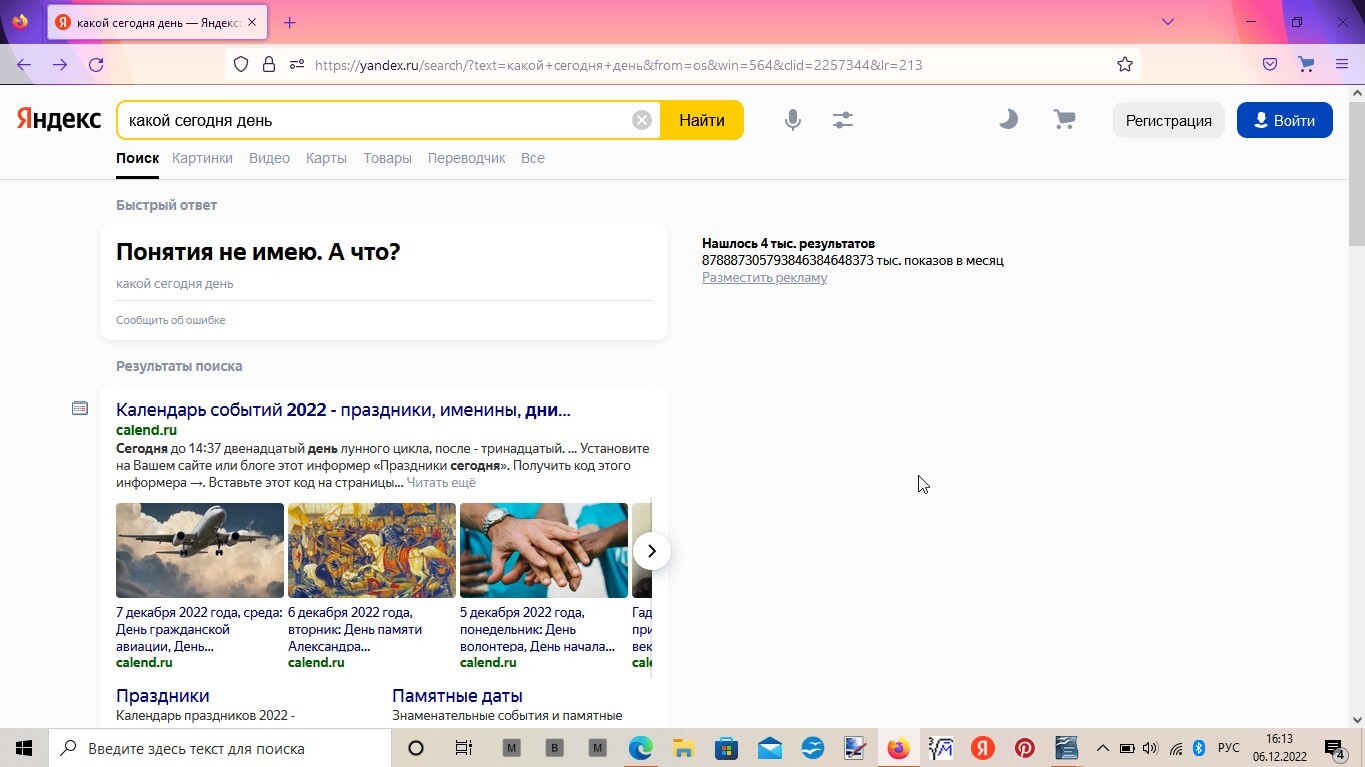Screen dimensions: 1365x767
Task: Click the address bar URL
Action: point(618,65)
